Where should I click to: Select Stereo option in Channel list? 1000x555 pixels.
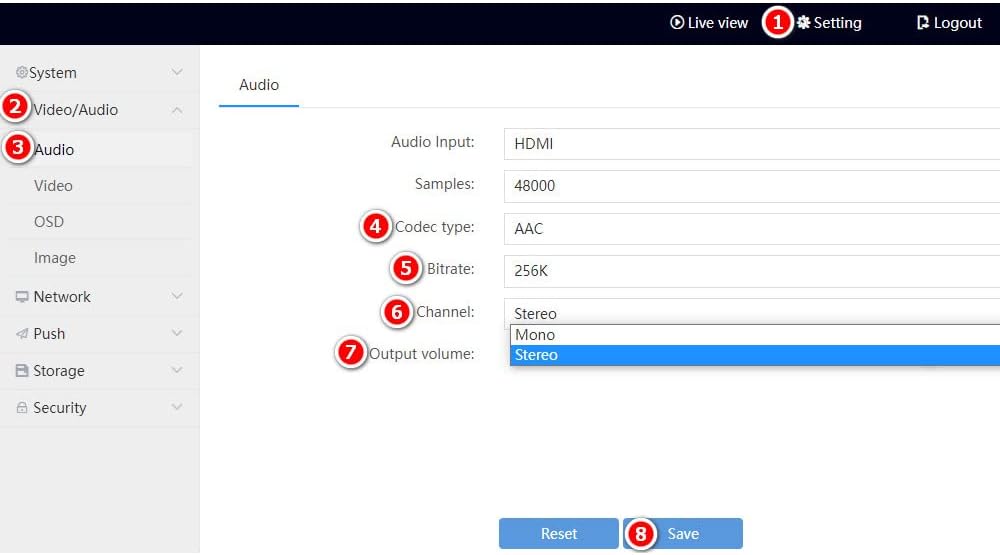(x=755, y=355)
